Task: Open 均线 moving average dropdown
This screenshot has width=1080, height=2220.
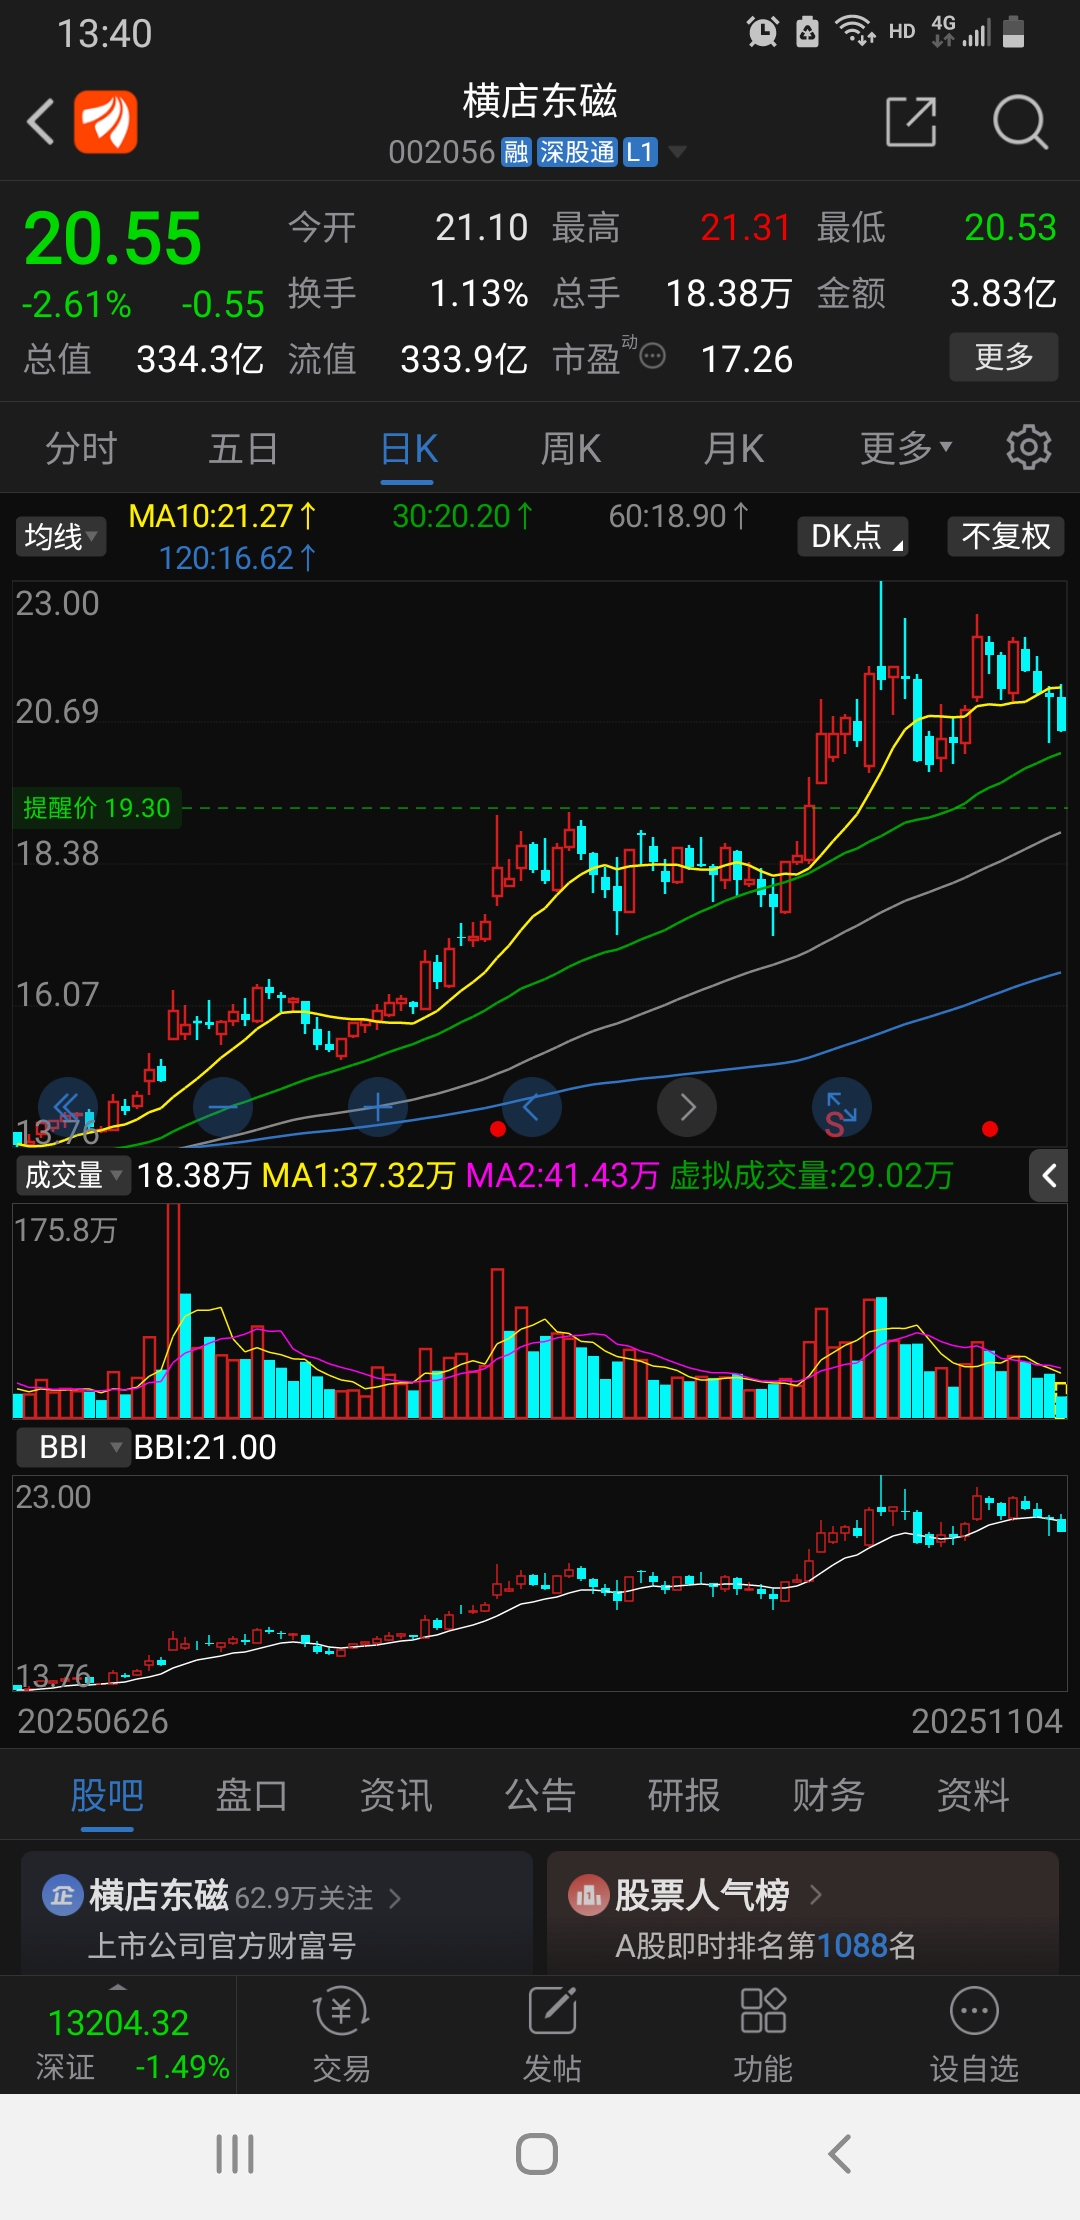Action: tap(61, 537)
